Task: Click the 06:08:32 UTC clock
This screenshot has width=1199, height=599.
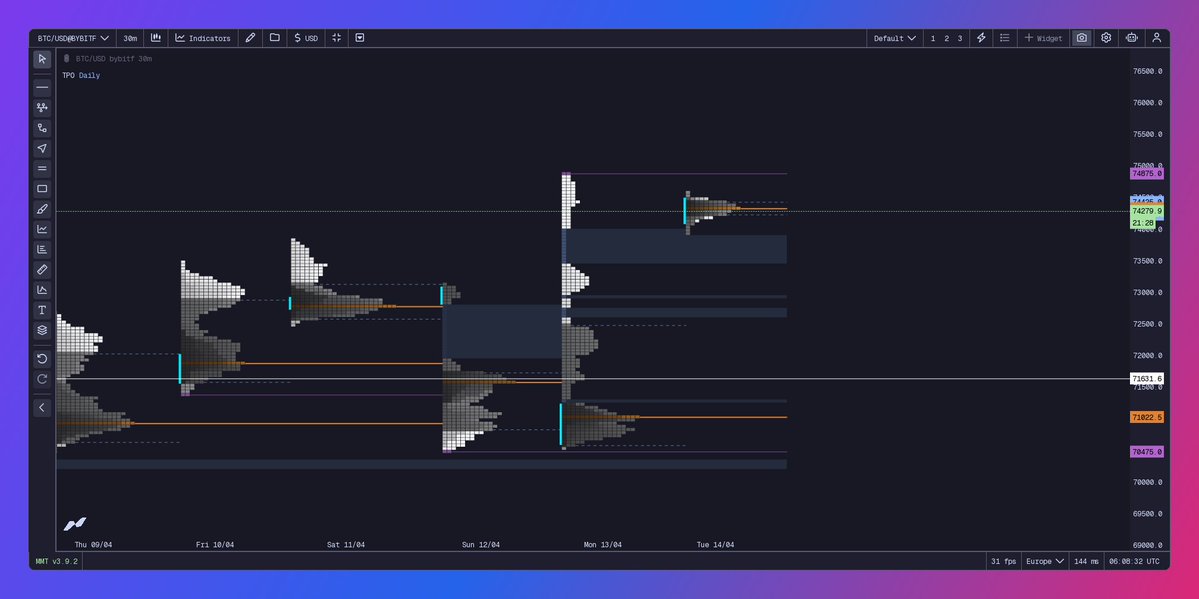Action: click(1134, 562)
